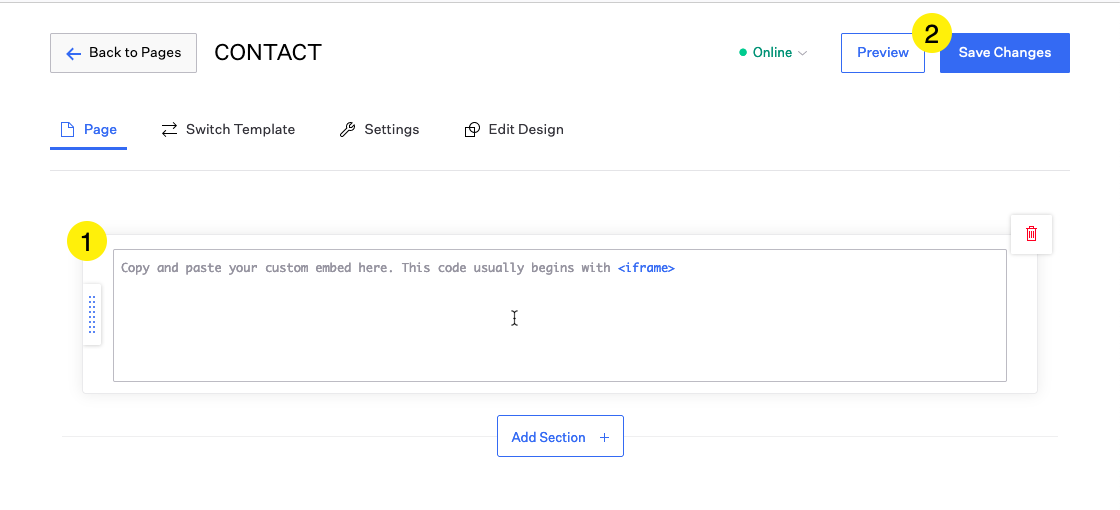Image resolution: width=1120 pixels, height=510 pixels.
Task: Open the Edit Design tab label
Action: (x=526, y=129)
